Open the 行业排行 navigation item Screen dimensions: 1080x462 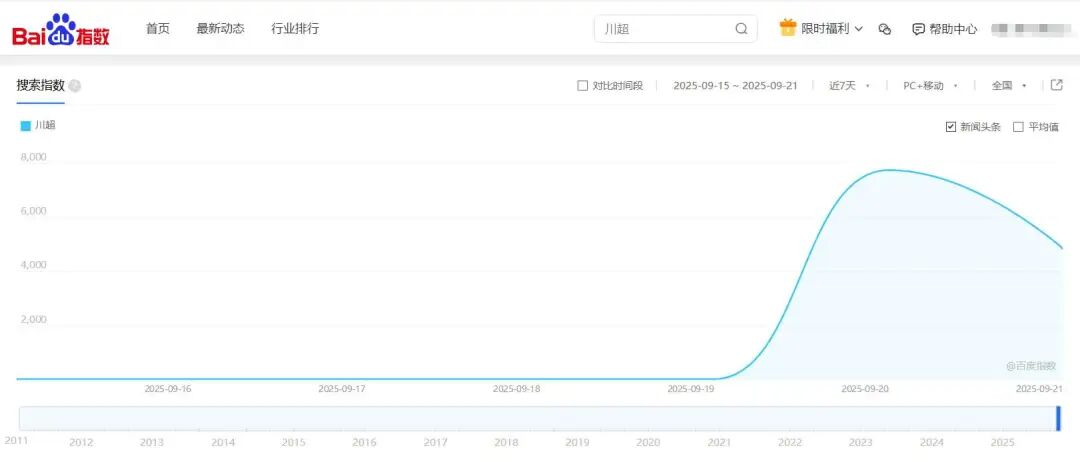(295, 29)
